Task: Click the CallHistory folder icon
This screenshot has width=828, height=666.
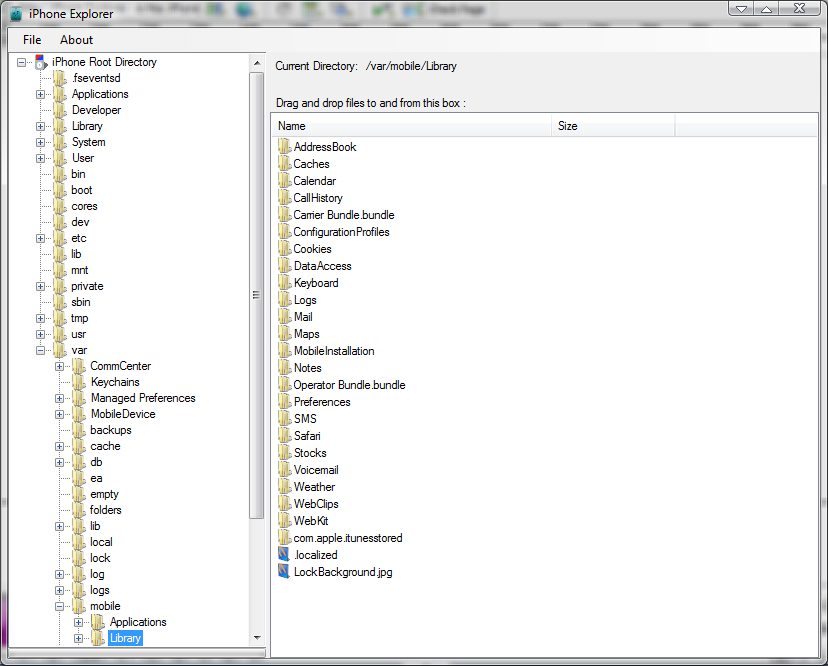Action: [x=285, y=197]
